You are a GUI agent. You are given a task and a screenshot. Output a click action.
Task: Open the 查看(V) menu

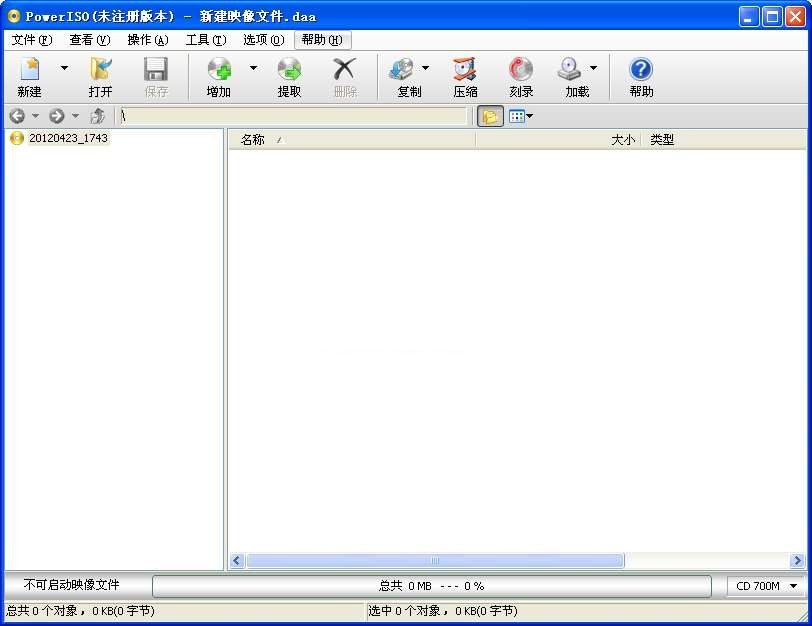click(x=90, y=40)
